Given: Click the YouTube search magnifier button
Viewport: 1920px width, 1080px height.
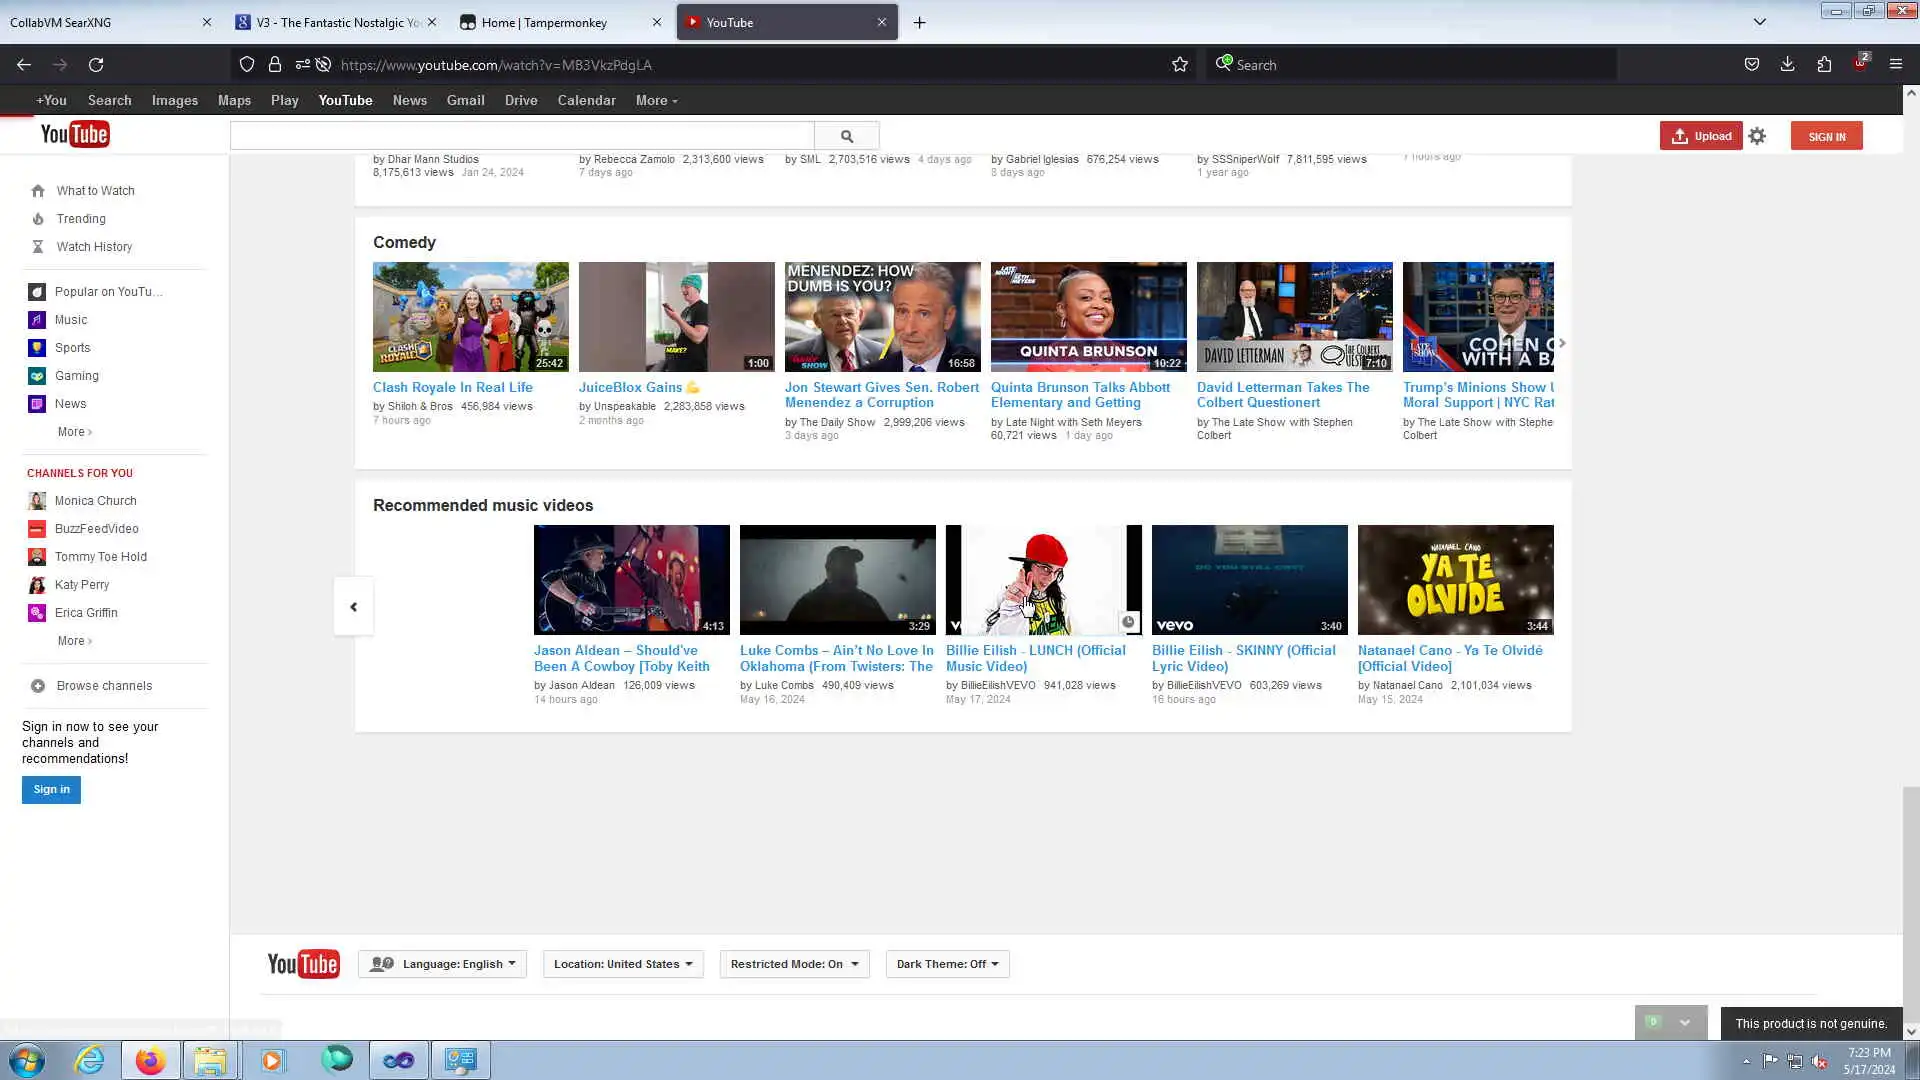Looking at the screenshot, I should tap(846, 136).
